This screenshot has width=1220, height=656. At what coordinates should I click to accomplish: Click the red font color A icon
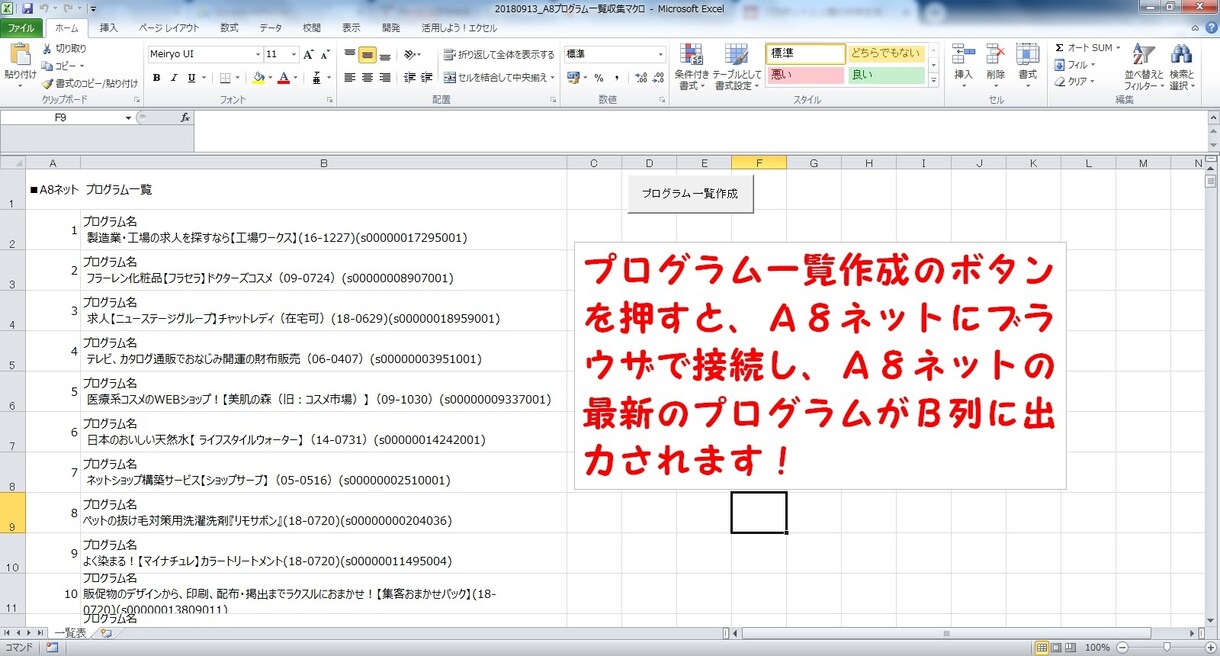[284, 78]
